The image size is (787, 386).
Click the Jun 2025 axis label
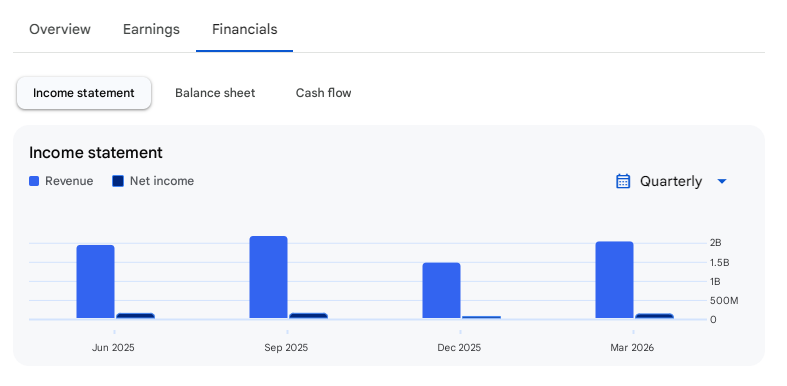[113, 347]
